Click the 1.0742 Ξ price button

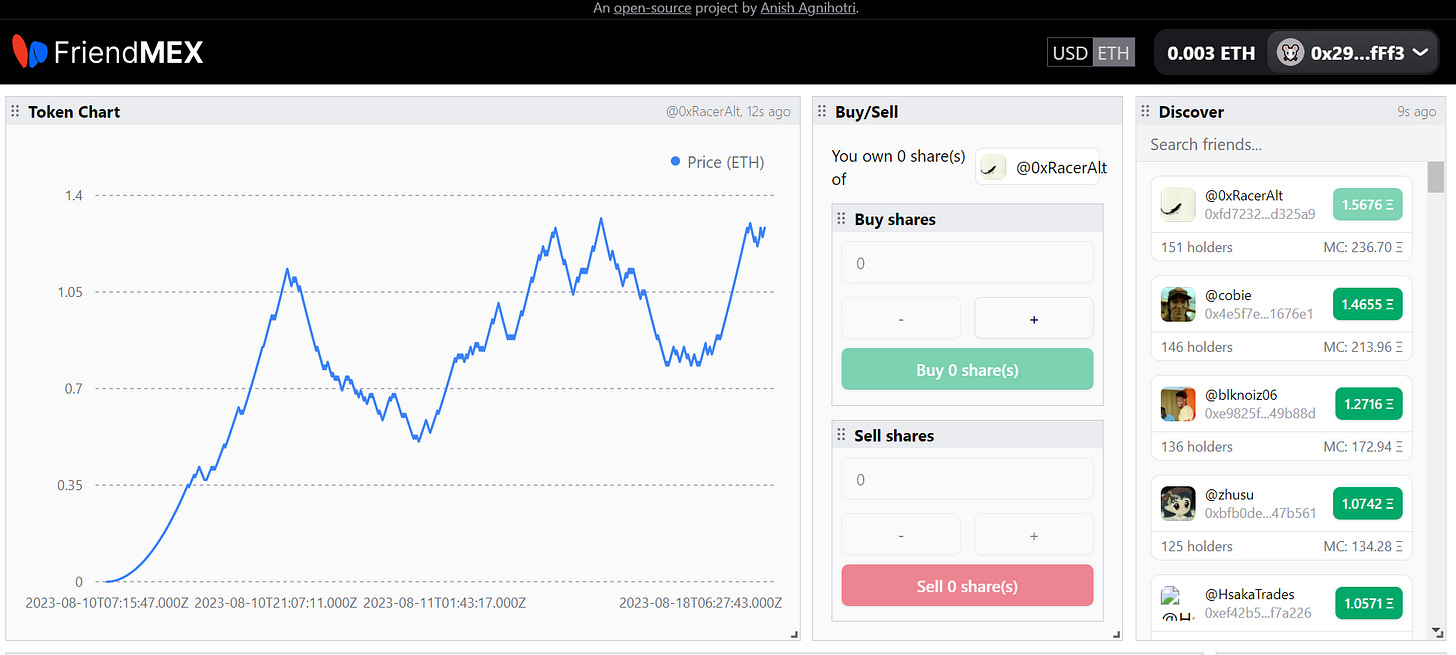1368,503
